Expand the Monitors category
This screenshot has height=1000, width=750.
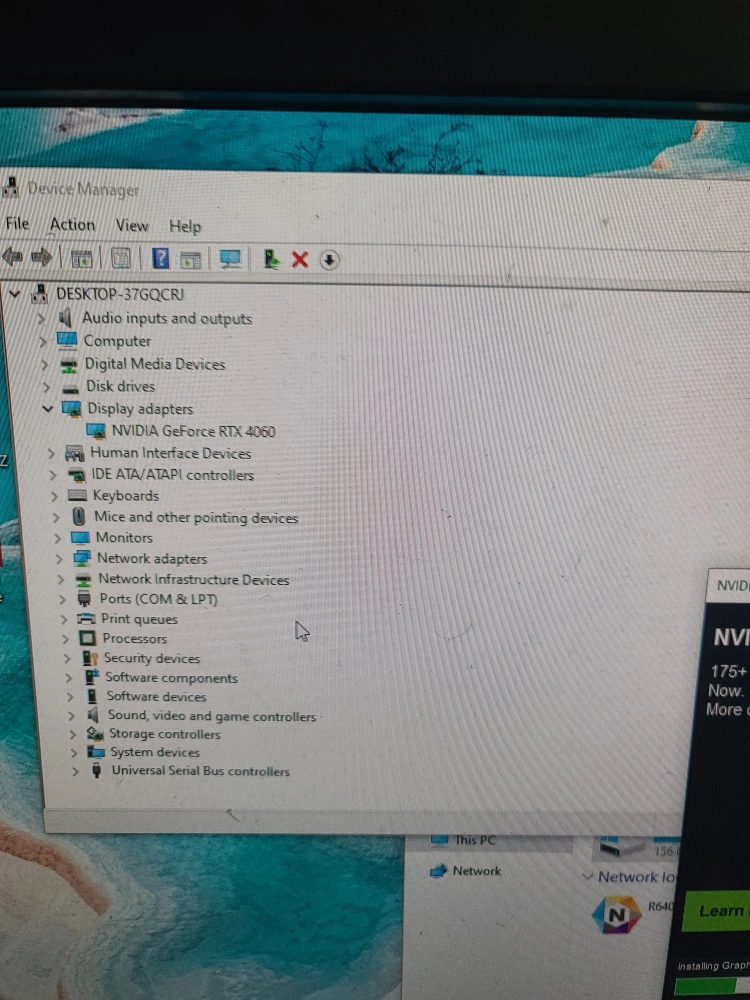(57, 538)
